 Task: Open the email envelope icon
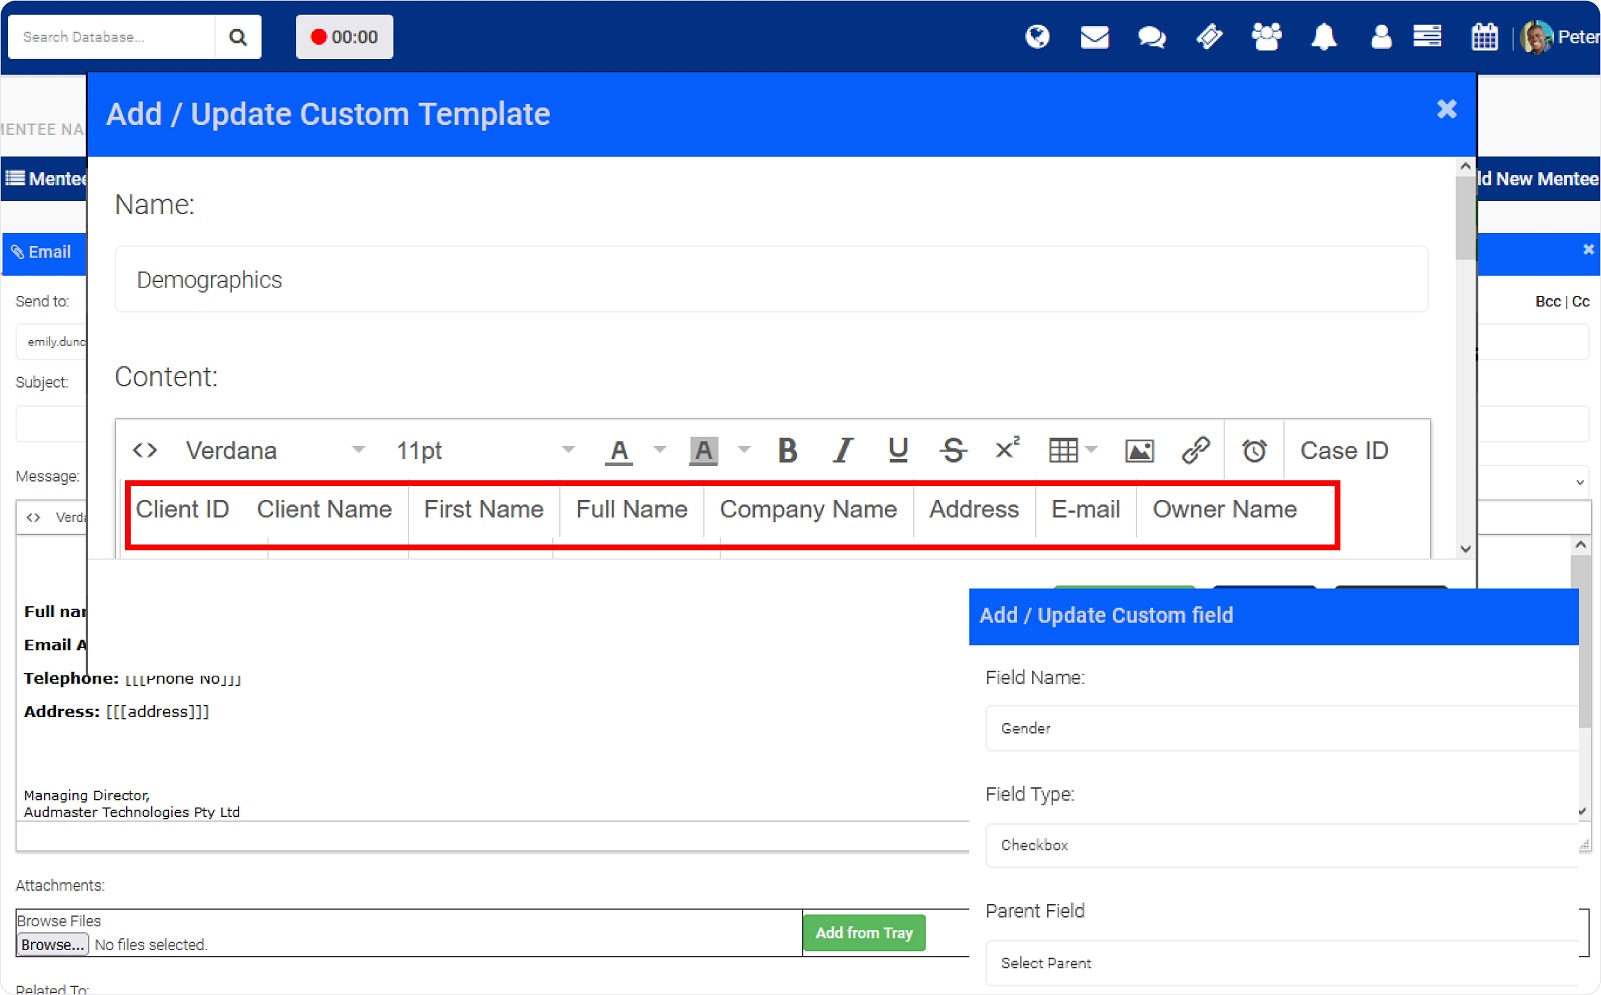click(x=1094, y=36)
